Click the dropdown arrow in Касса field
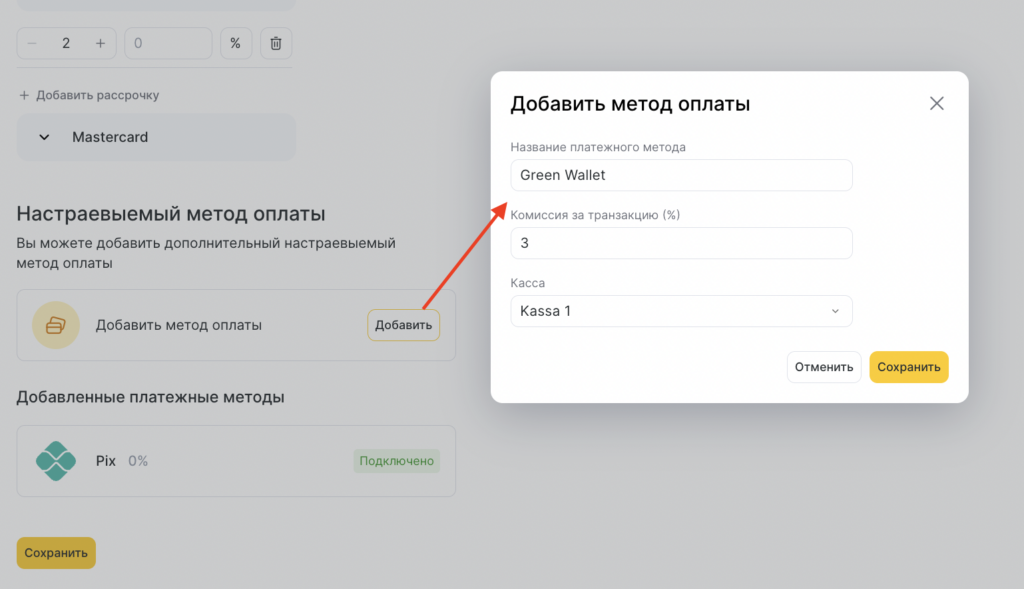The width and height of the screenshot is (1024, 589). pyautogui.click(x=835, y=311)
